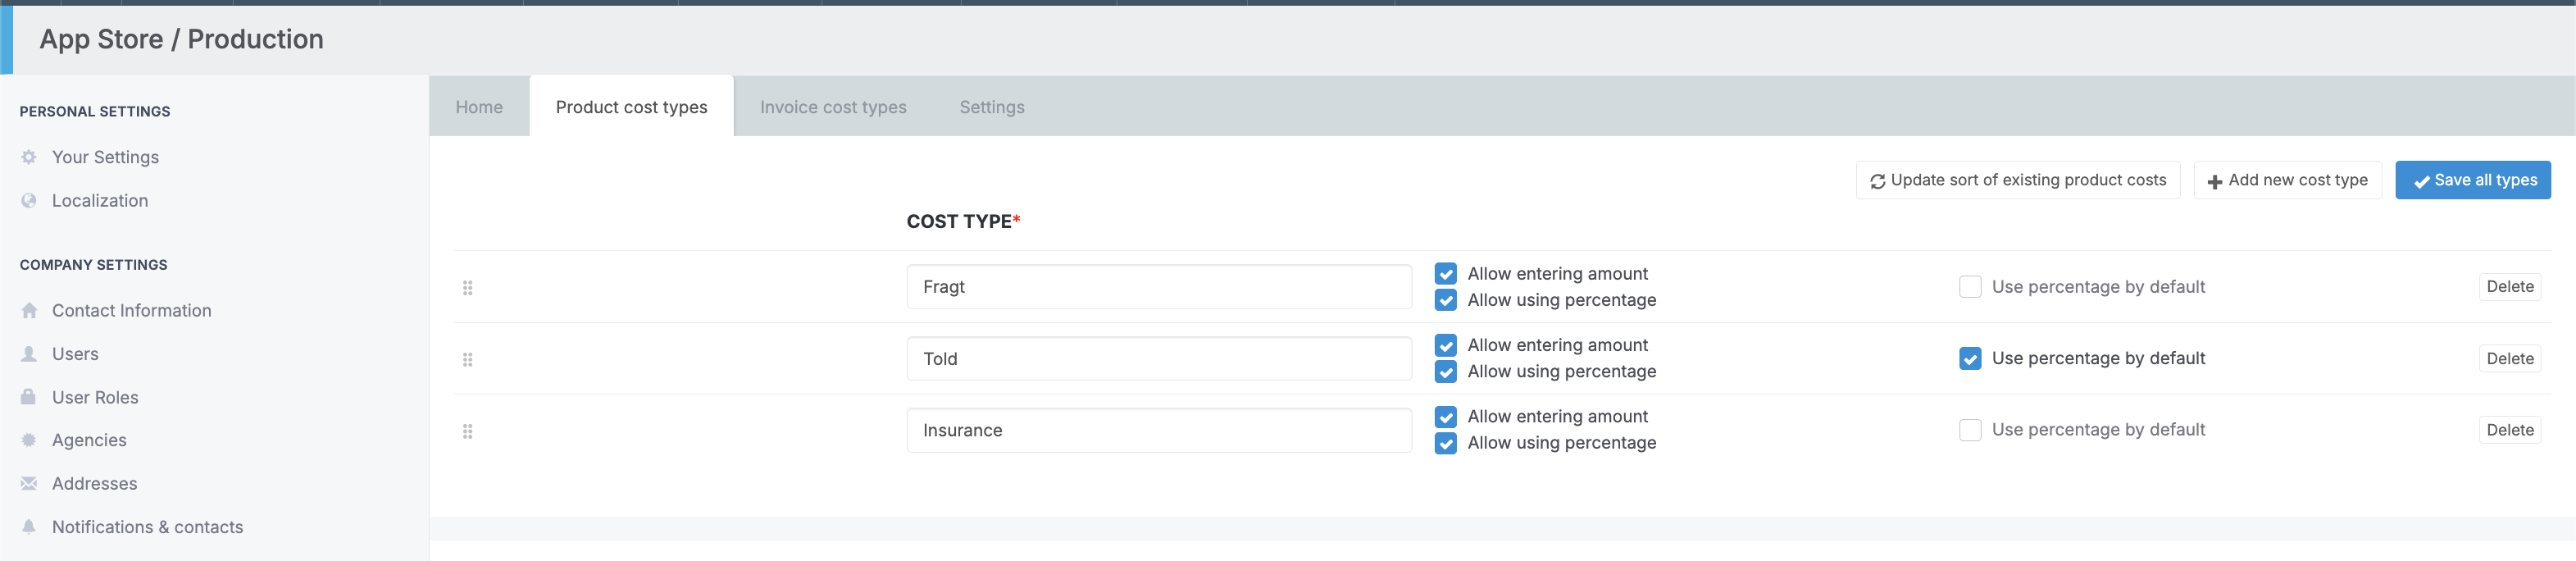Go to the Home tab
Viewport: 2576px width, 561px height.
click(x=479, y=107)
